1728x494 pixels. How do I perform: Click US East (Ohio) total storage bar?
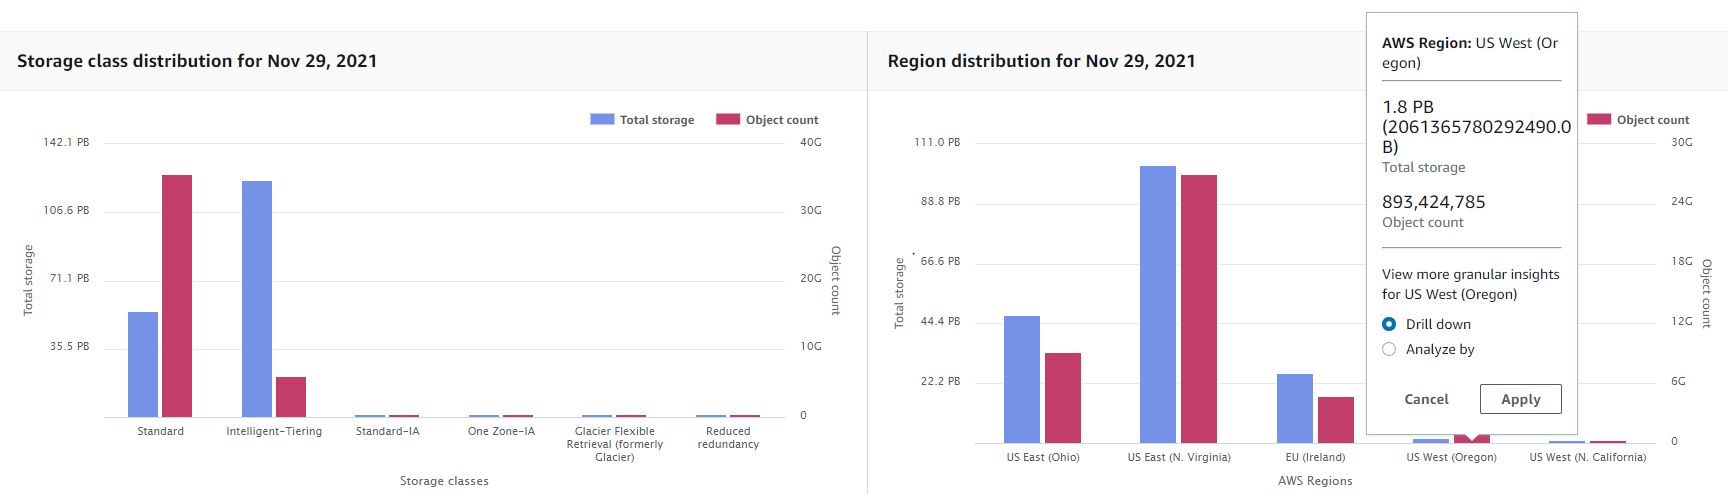[1022, 379]
